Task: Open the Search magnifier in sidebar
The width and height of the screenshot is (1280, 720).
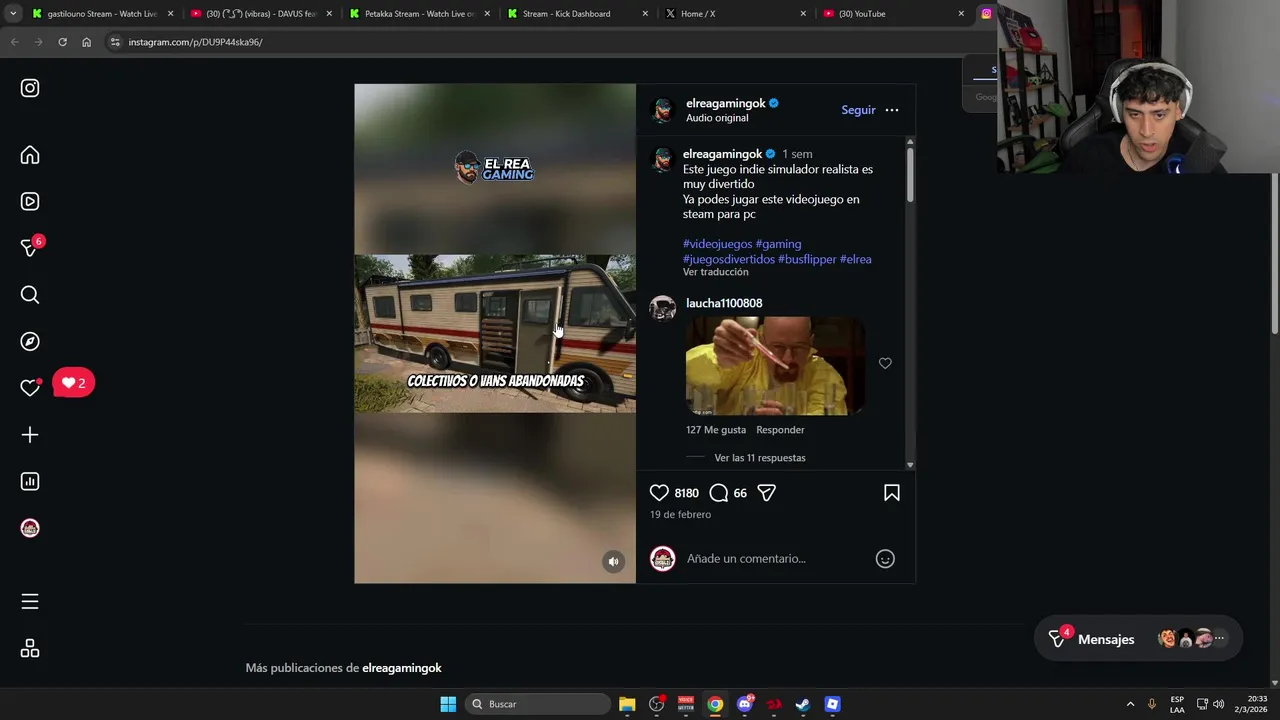Action: (30, 295)
